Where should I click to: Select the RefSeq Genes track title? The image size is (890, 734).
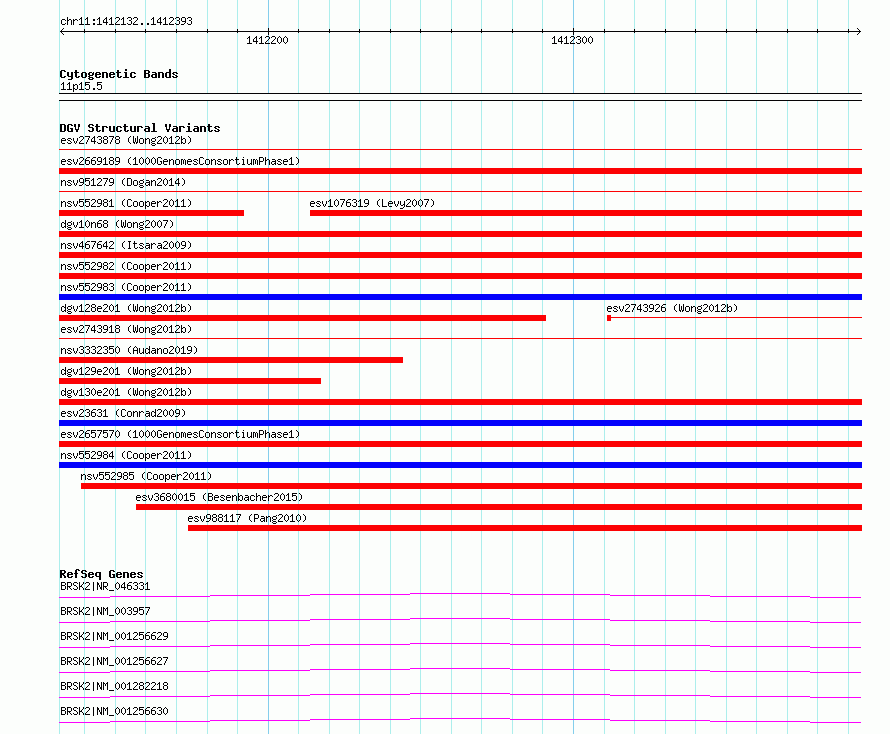point(101,574)
